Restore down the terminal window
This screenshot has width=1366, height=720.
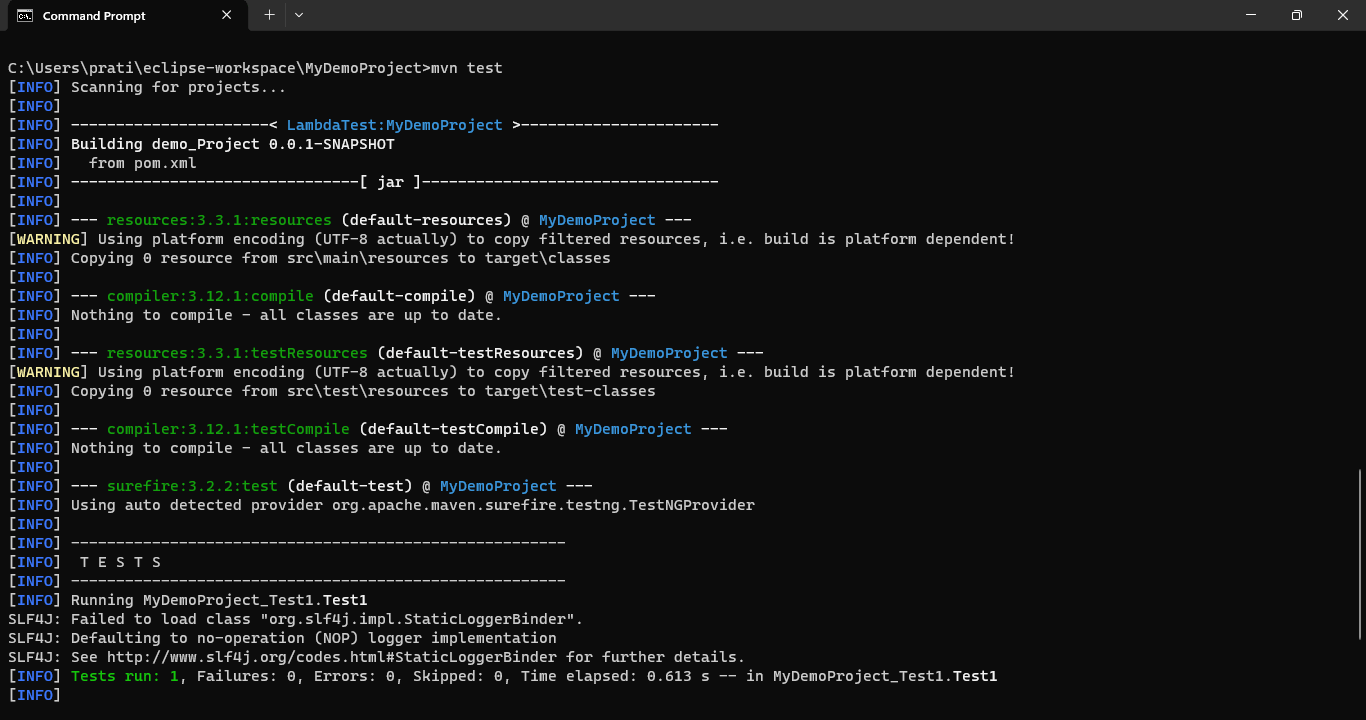1297,15
